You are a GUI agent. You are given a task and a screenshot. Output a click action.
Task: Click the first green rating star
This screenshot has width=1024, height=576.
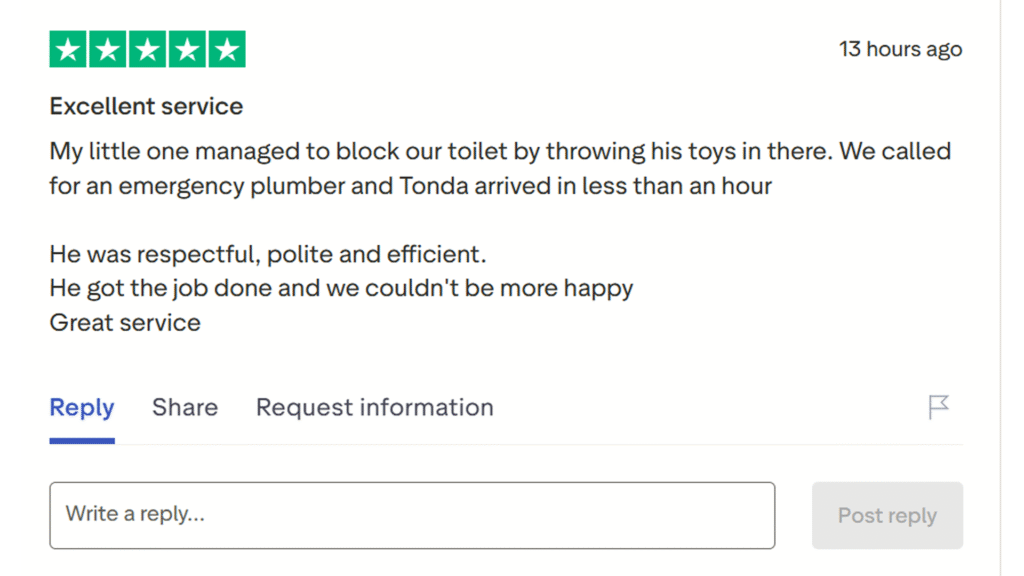(x=69, y=49)
